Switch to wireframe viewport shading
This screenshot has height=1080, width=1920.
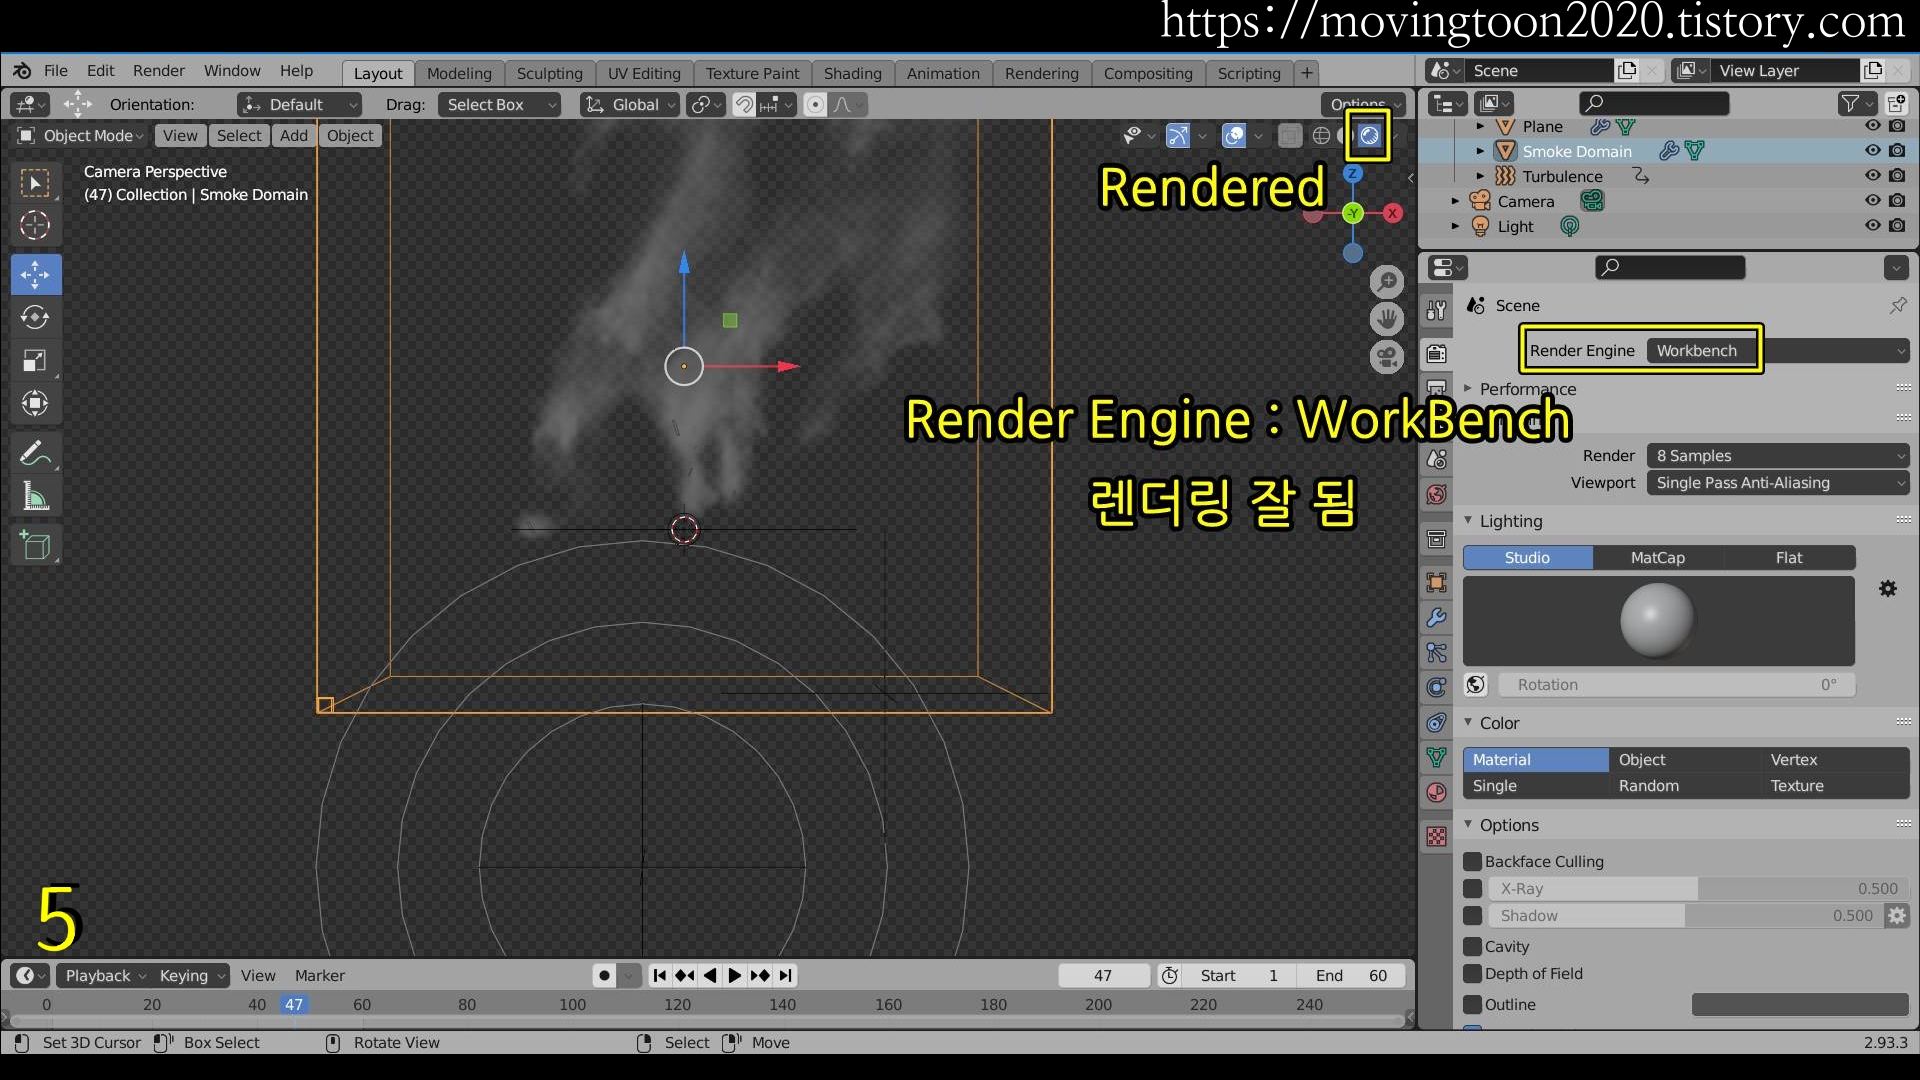(x=1321, y=135)
